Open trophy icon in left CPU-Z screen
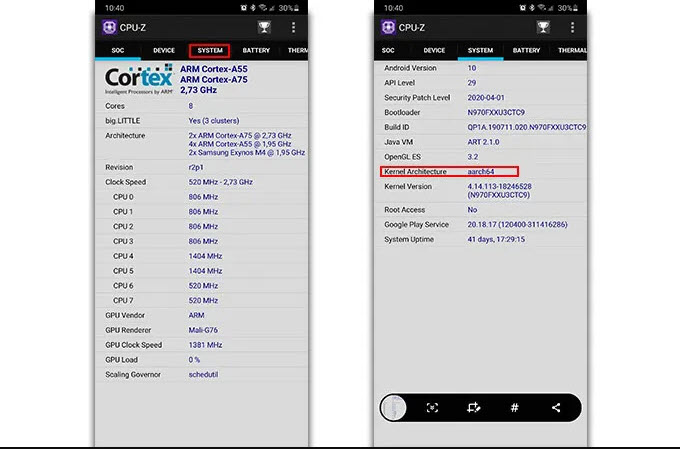 click(264, 27)
